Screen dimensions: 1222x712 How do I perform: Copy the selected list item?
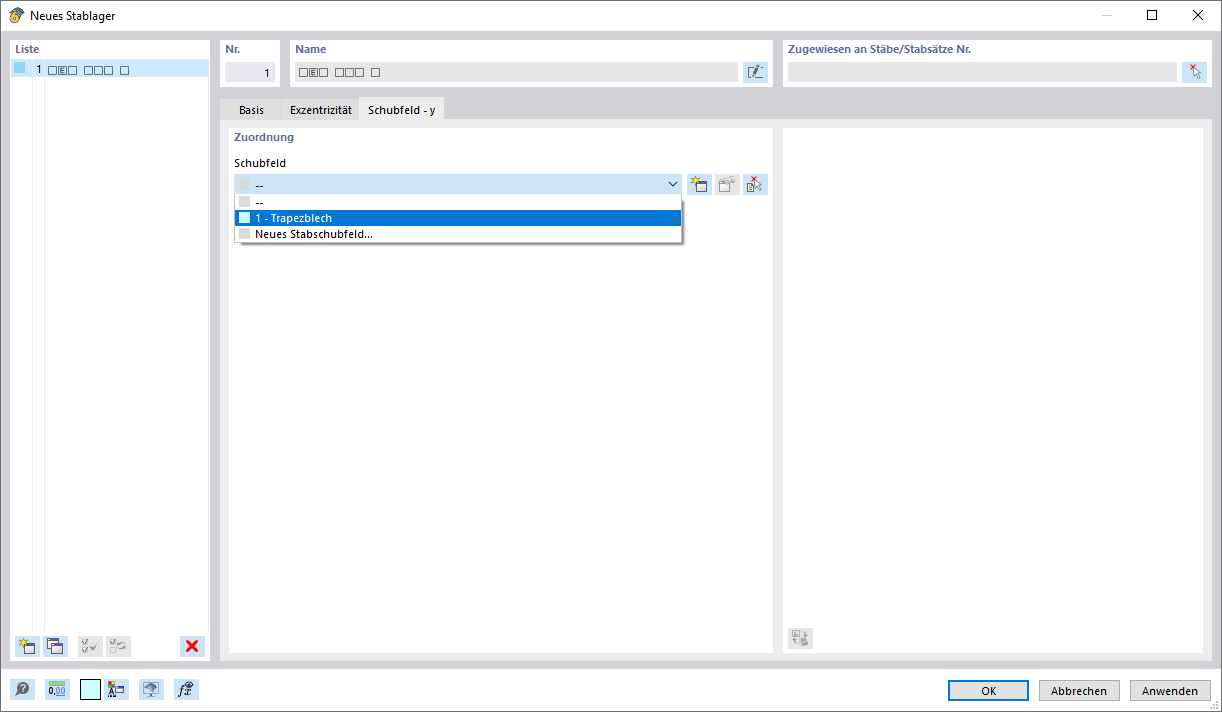pyautogui.click(x=55, y=646)
